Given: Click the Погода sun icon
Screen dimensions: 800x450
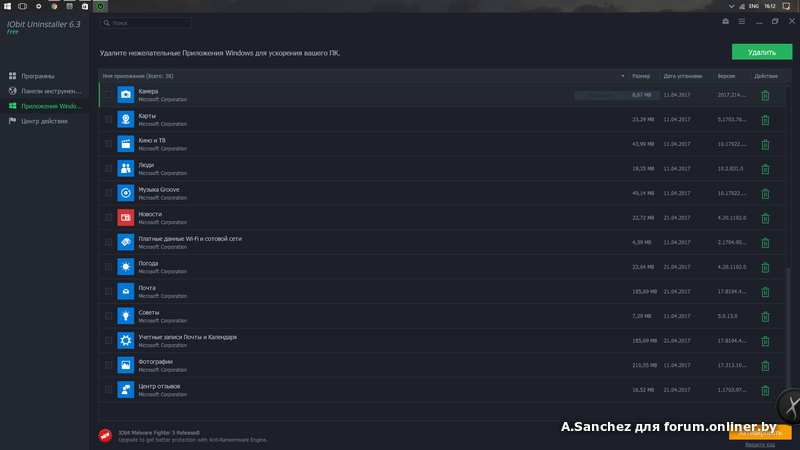Looking at the screenshot, I should pyautogui.click(x=126, y=267).
